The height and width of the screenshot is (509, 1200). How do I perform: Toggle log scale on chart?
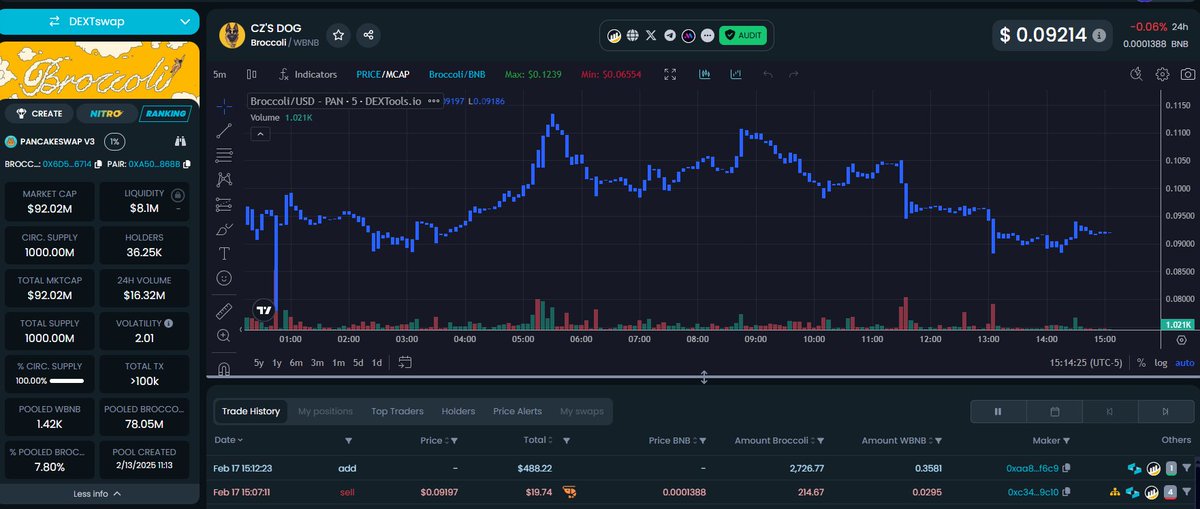point(1161,362)
